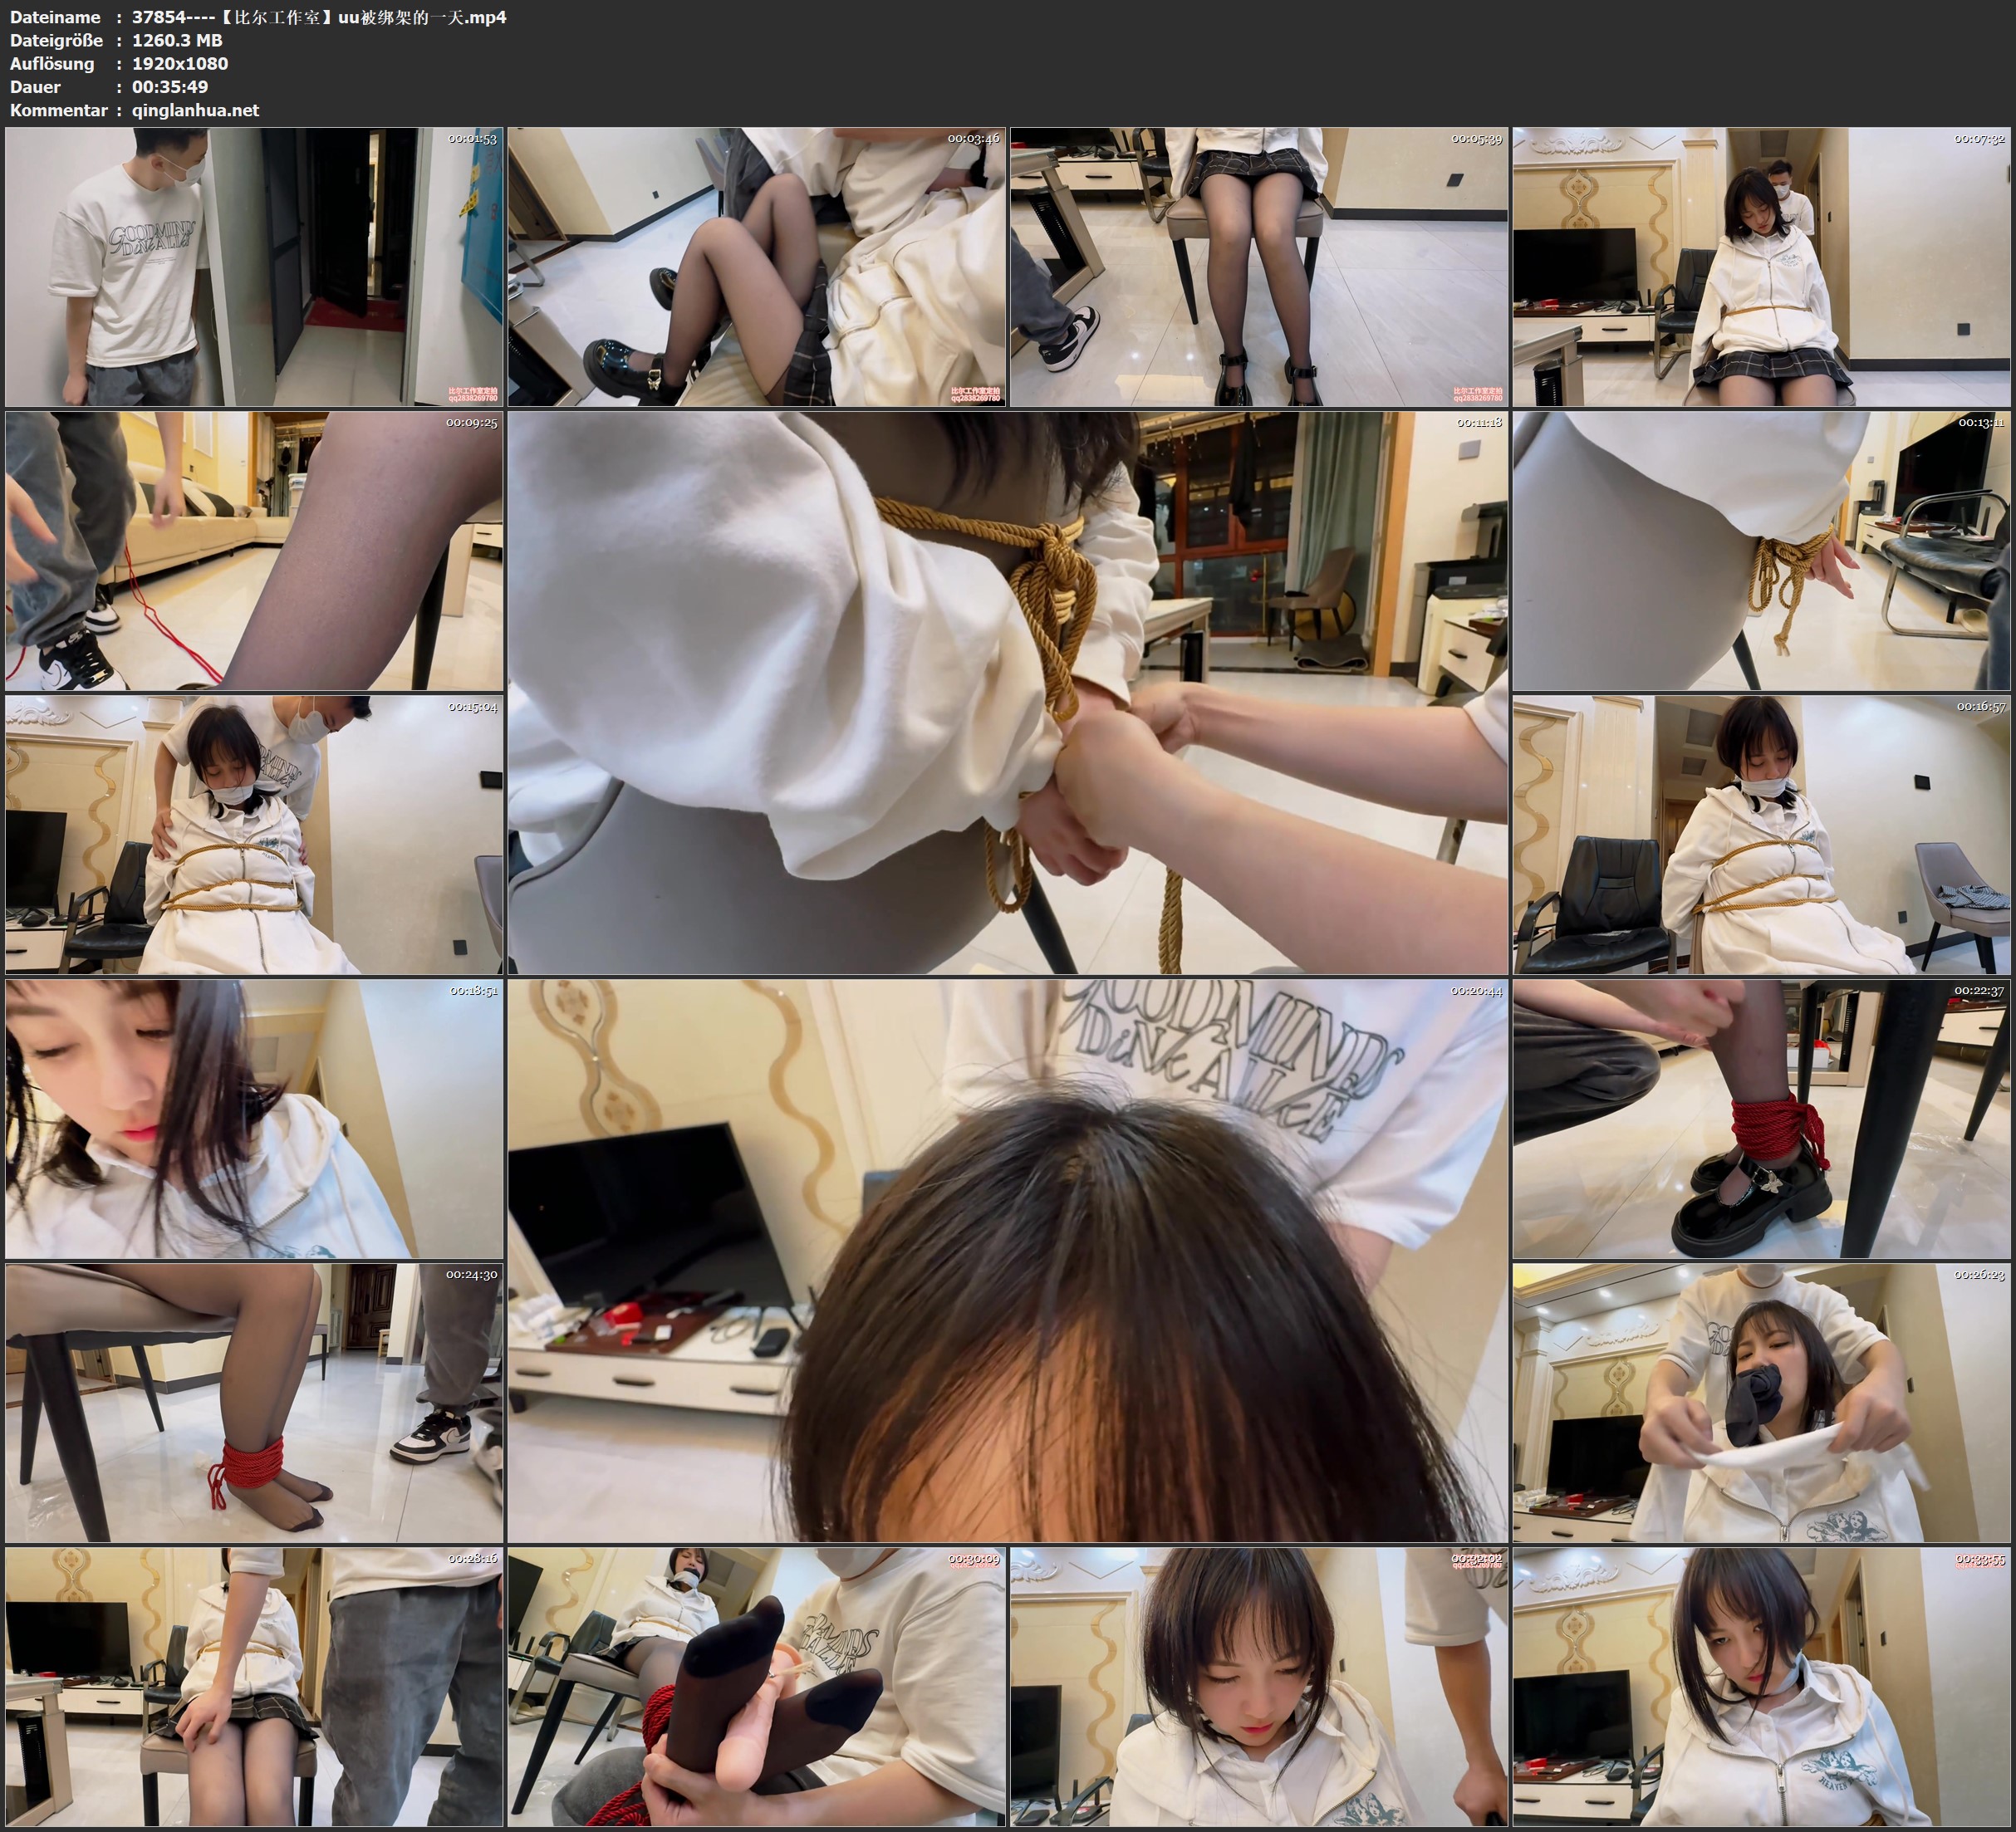
Task: Select the thumbnail labeled 00:09:25
Action: click(x=254, y=551)
